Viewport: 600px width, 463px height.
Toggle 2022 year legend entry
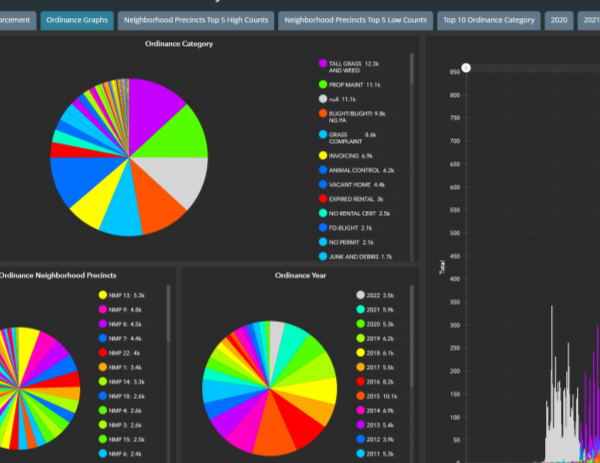click(x=375, y=295)
